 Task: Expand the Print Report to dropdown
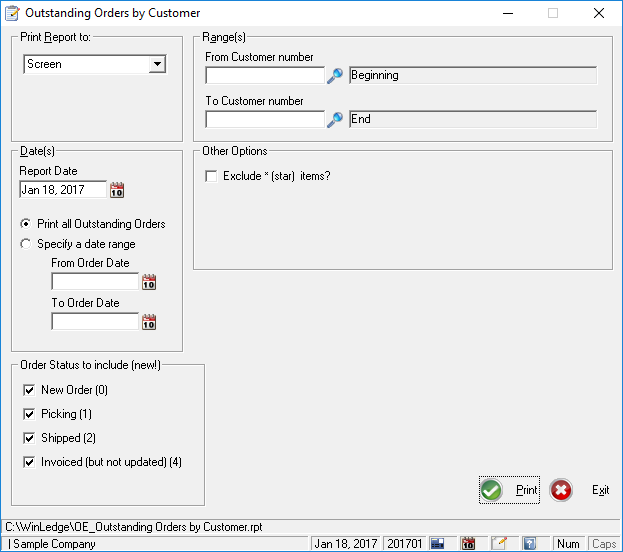pyautogui.click(x=157, y=64)
